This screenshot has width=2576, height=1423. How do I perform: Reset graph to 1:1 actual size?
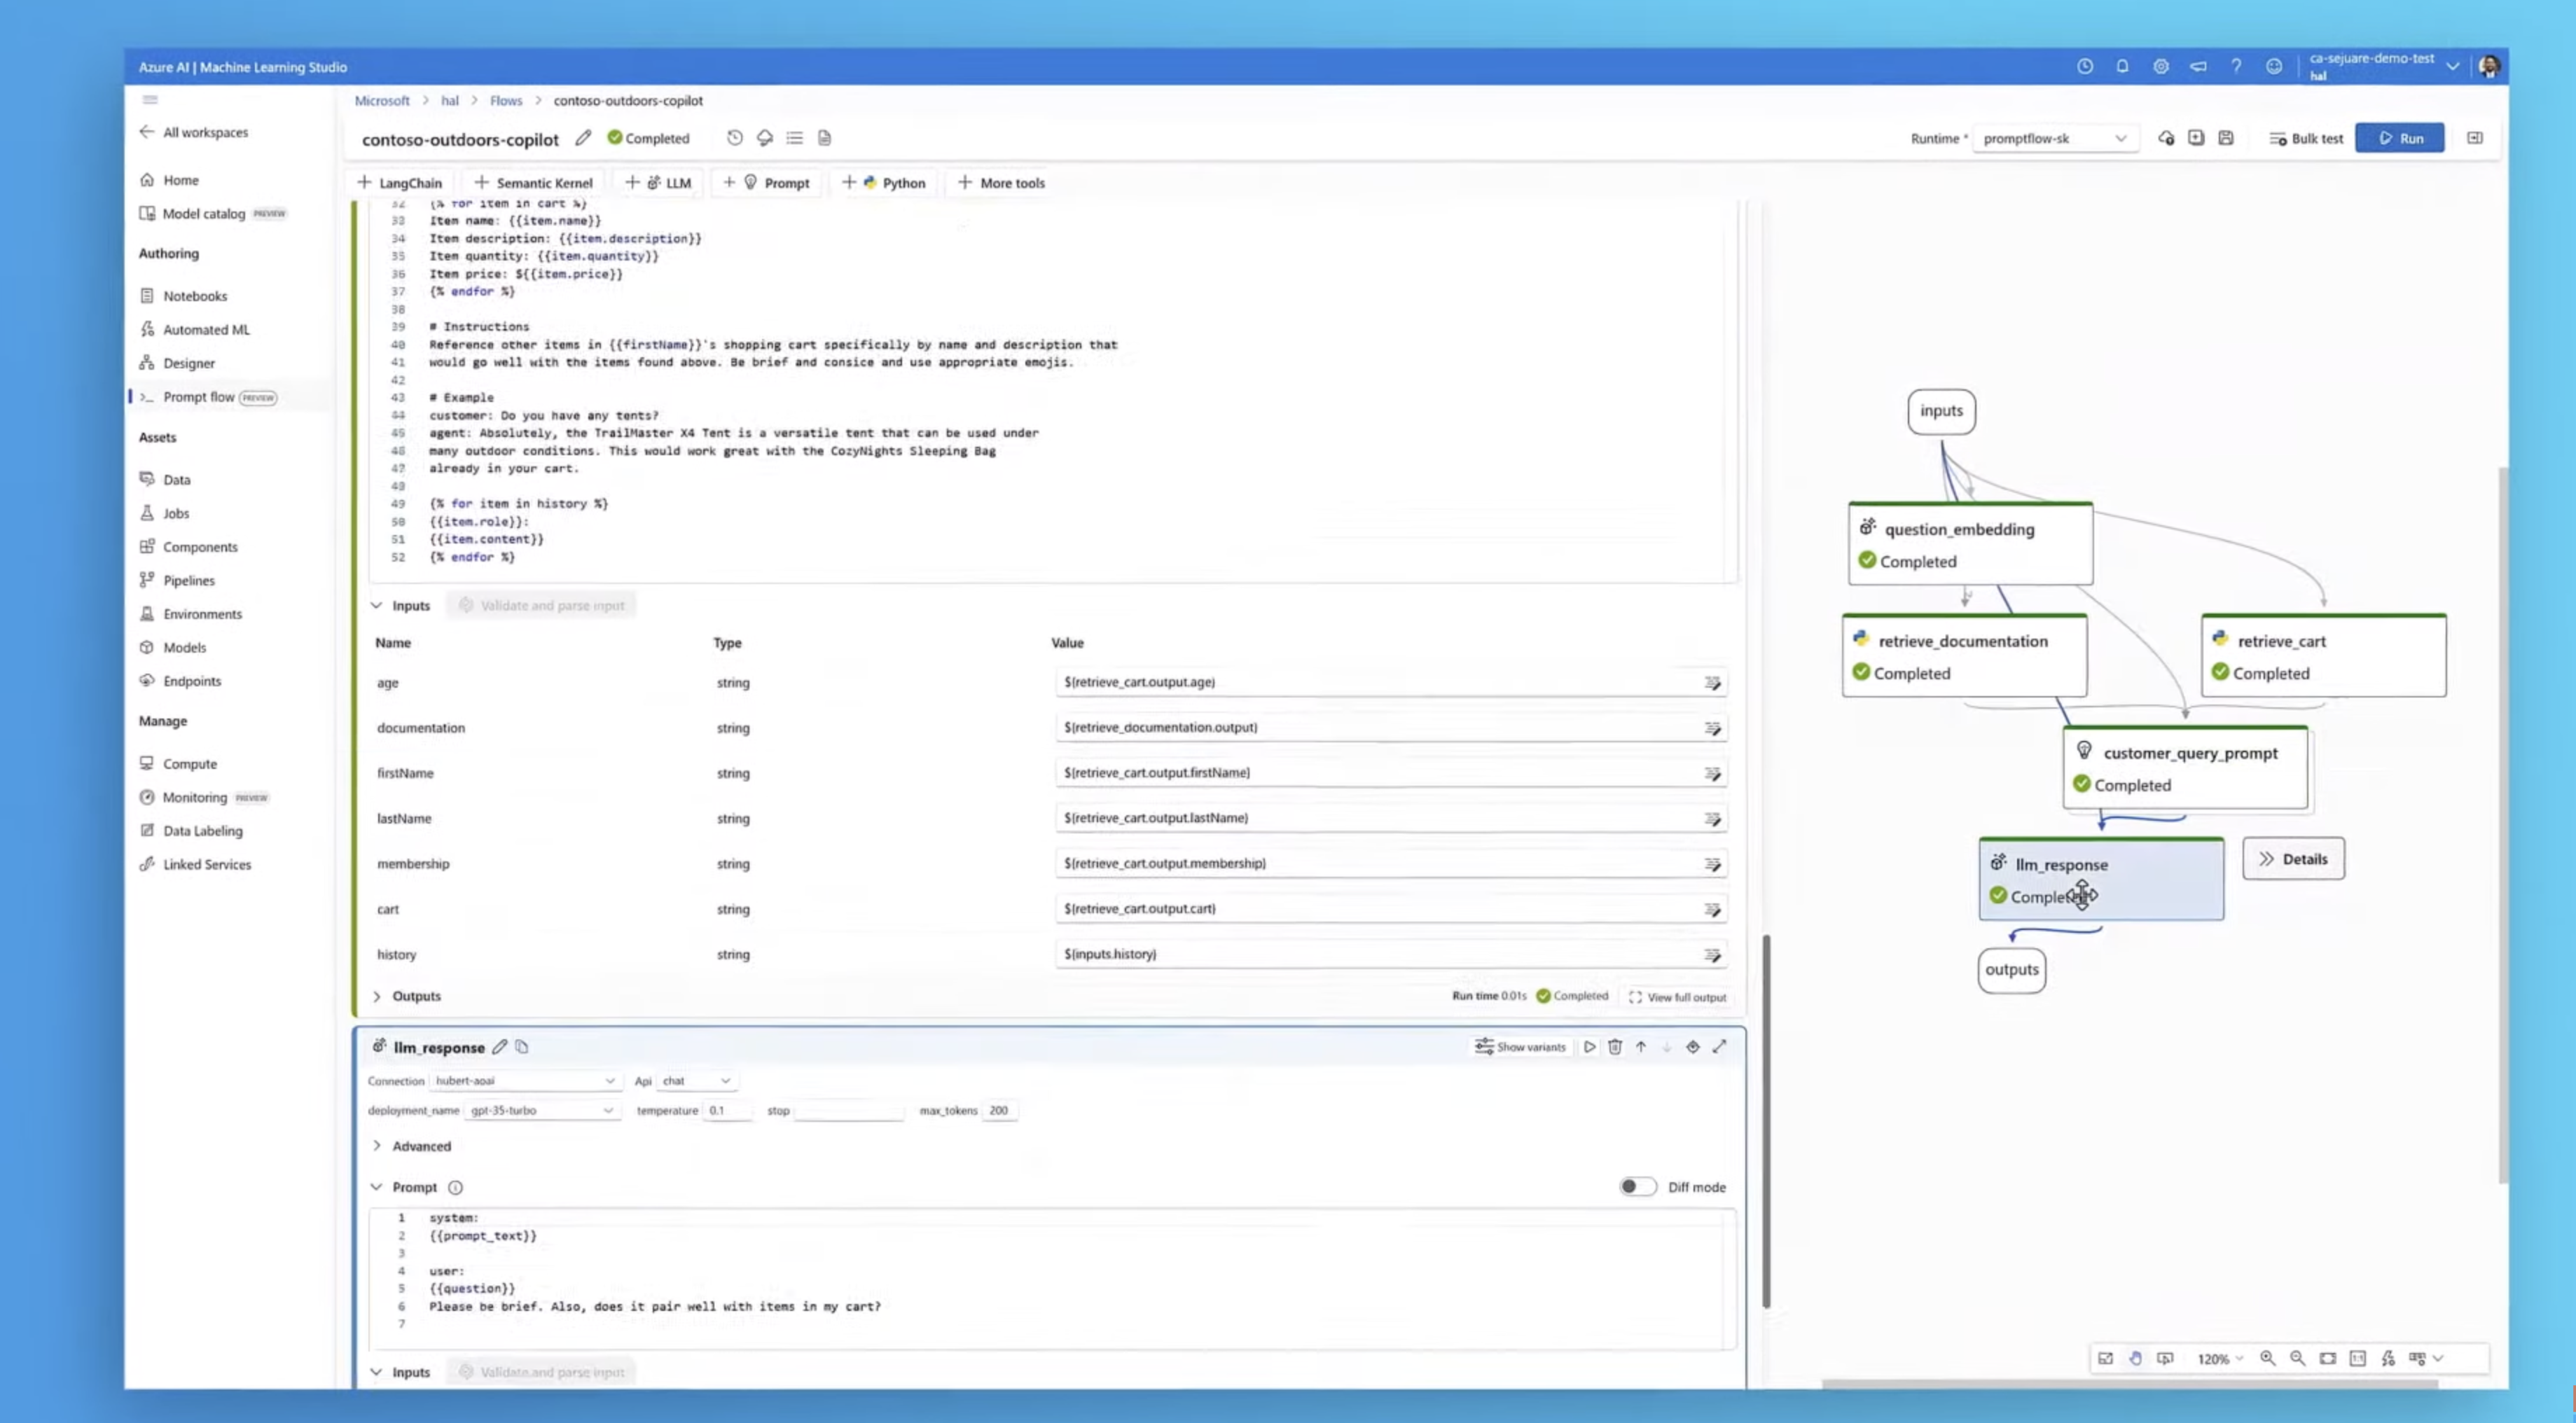[2358, 1358]
